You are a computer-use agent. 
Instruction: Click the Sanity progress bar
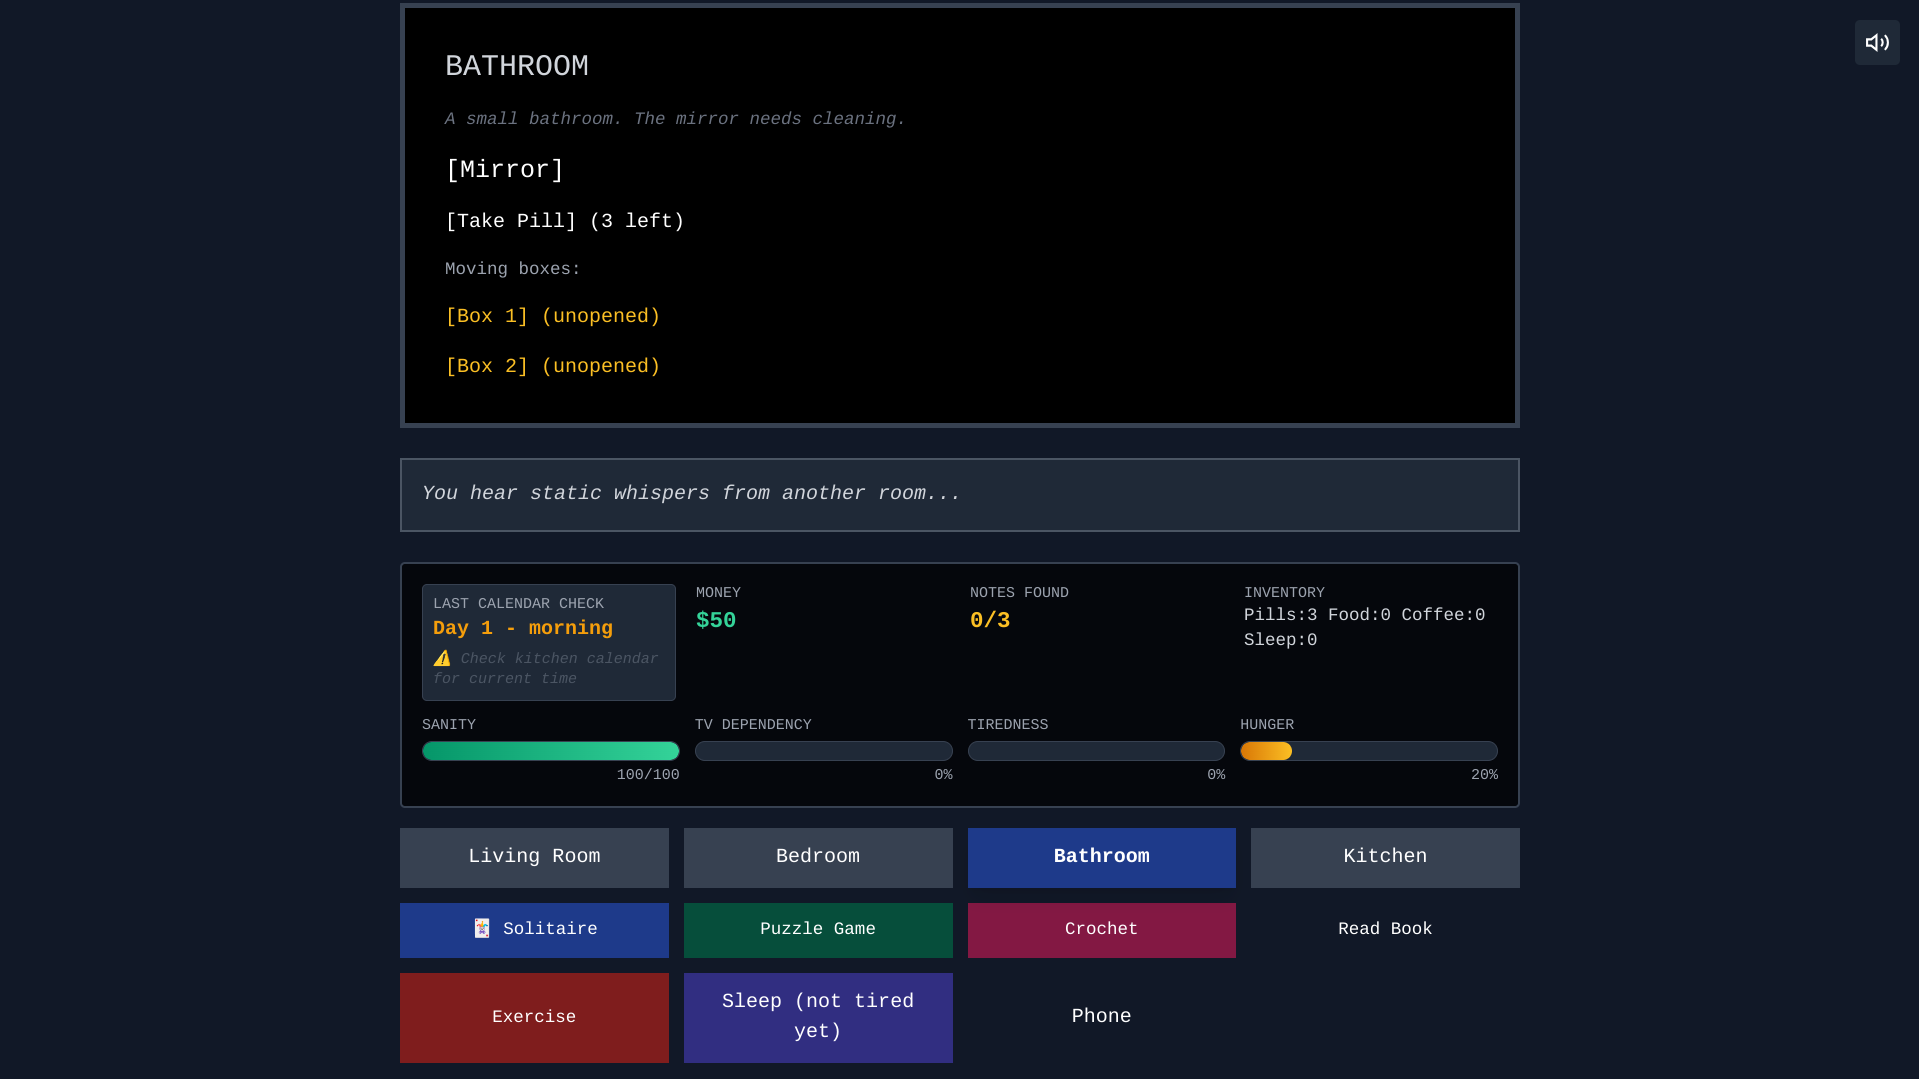pyautogui.click(x=551, y=751)
